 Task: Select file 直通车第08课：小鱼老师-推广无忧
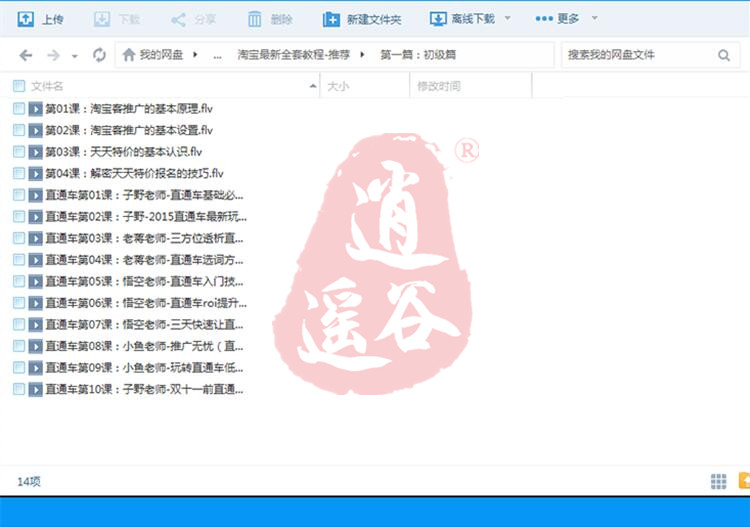[x=144, y=346]
